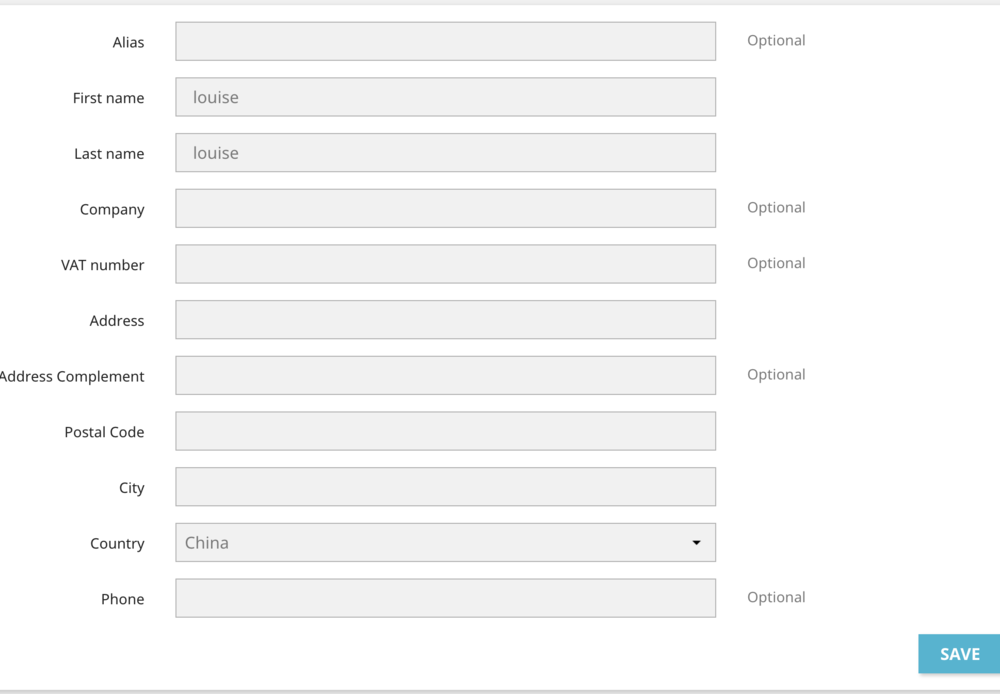Click inside the Alias input field
The height and width of the screenshot is (694, 1000).
[445, 41]
